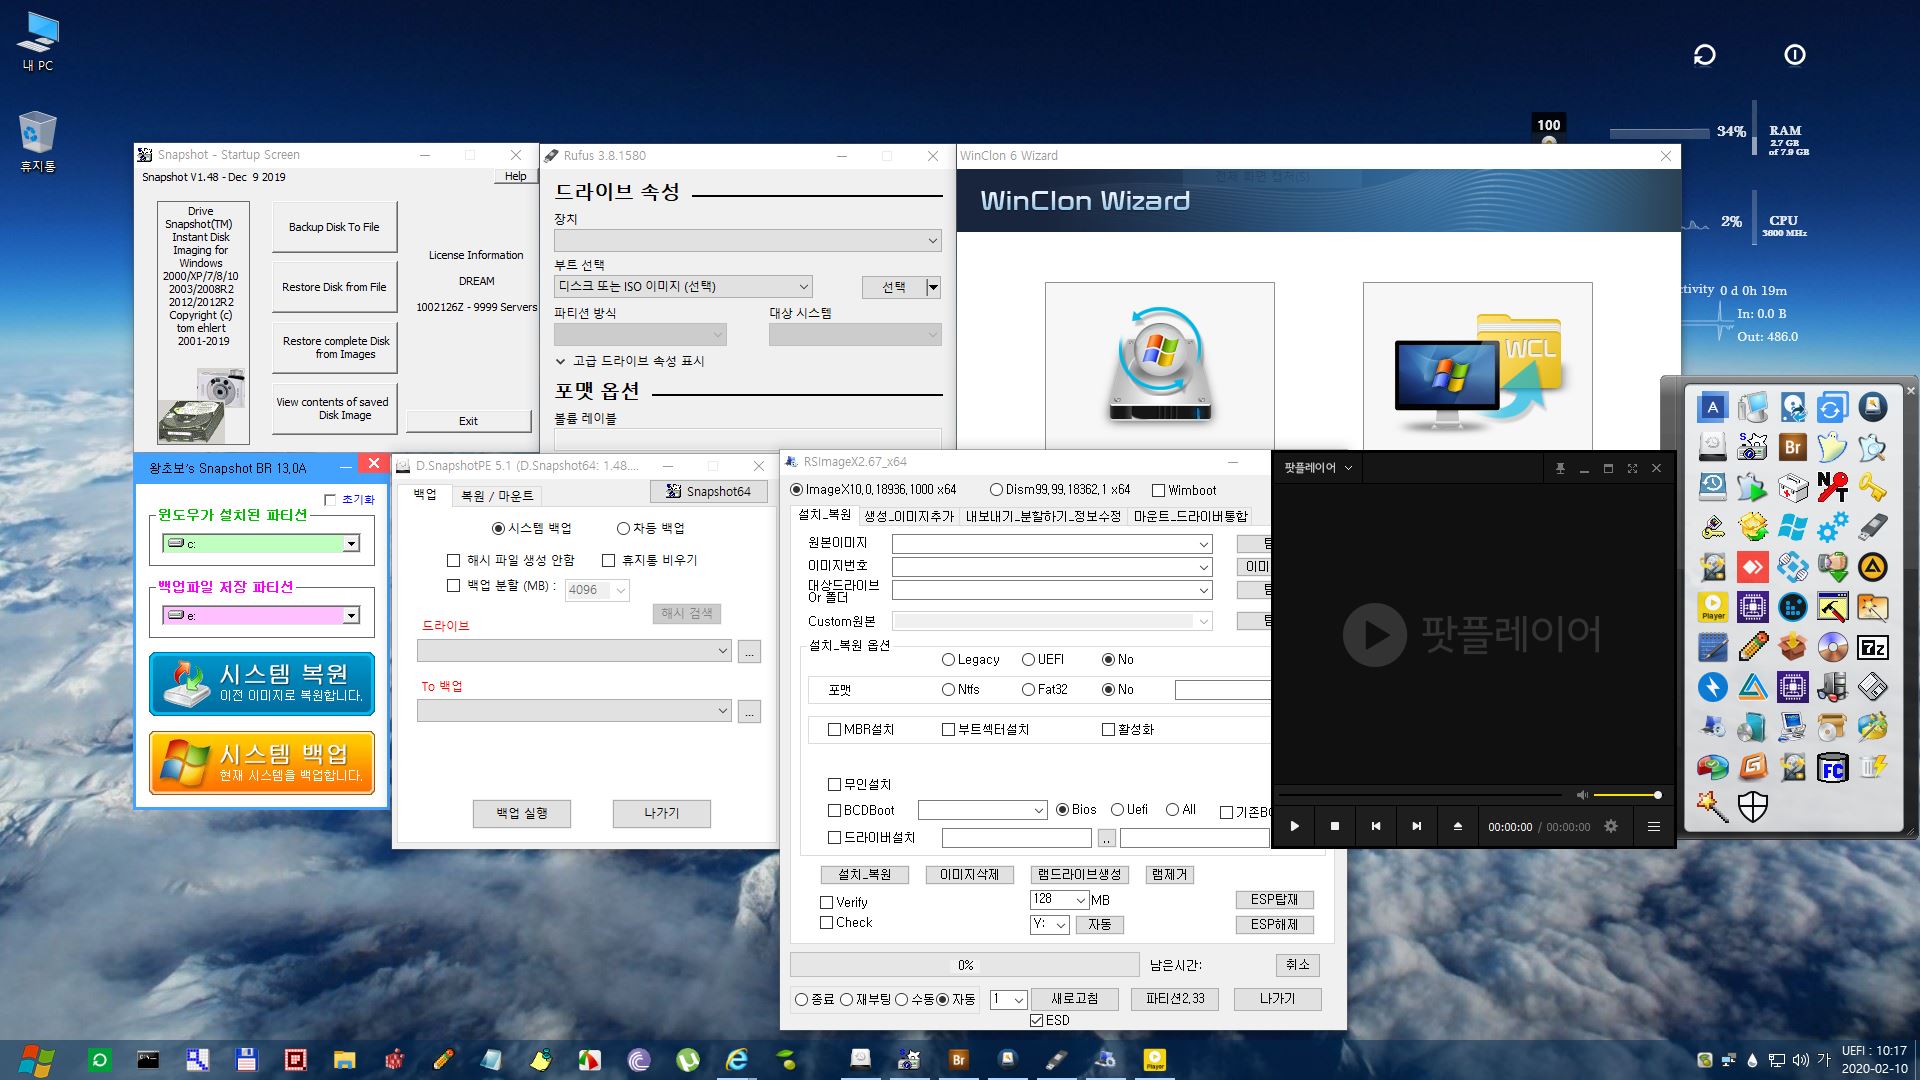Click Restore Disk from File button
This screenshot has width=1920, height=1080.
(x=334, y=287)
